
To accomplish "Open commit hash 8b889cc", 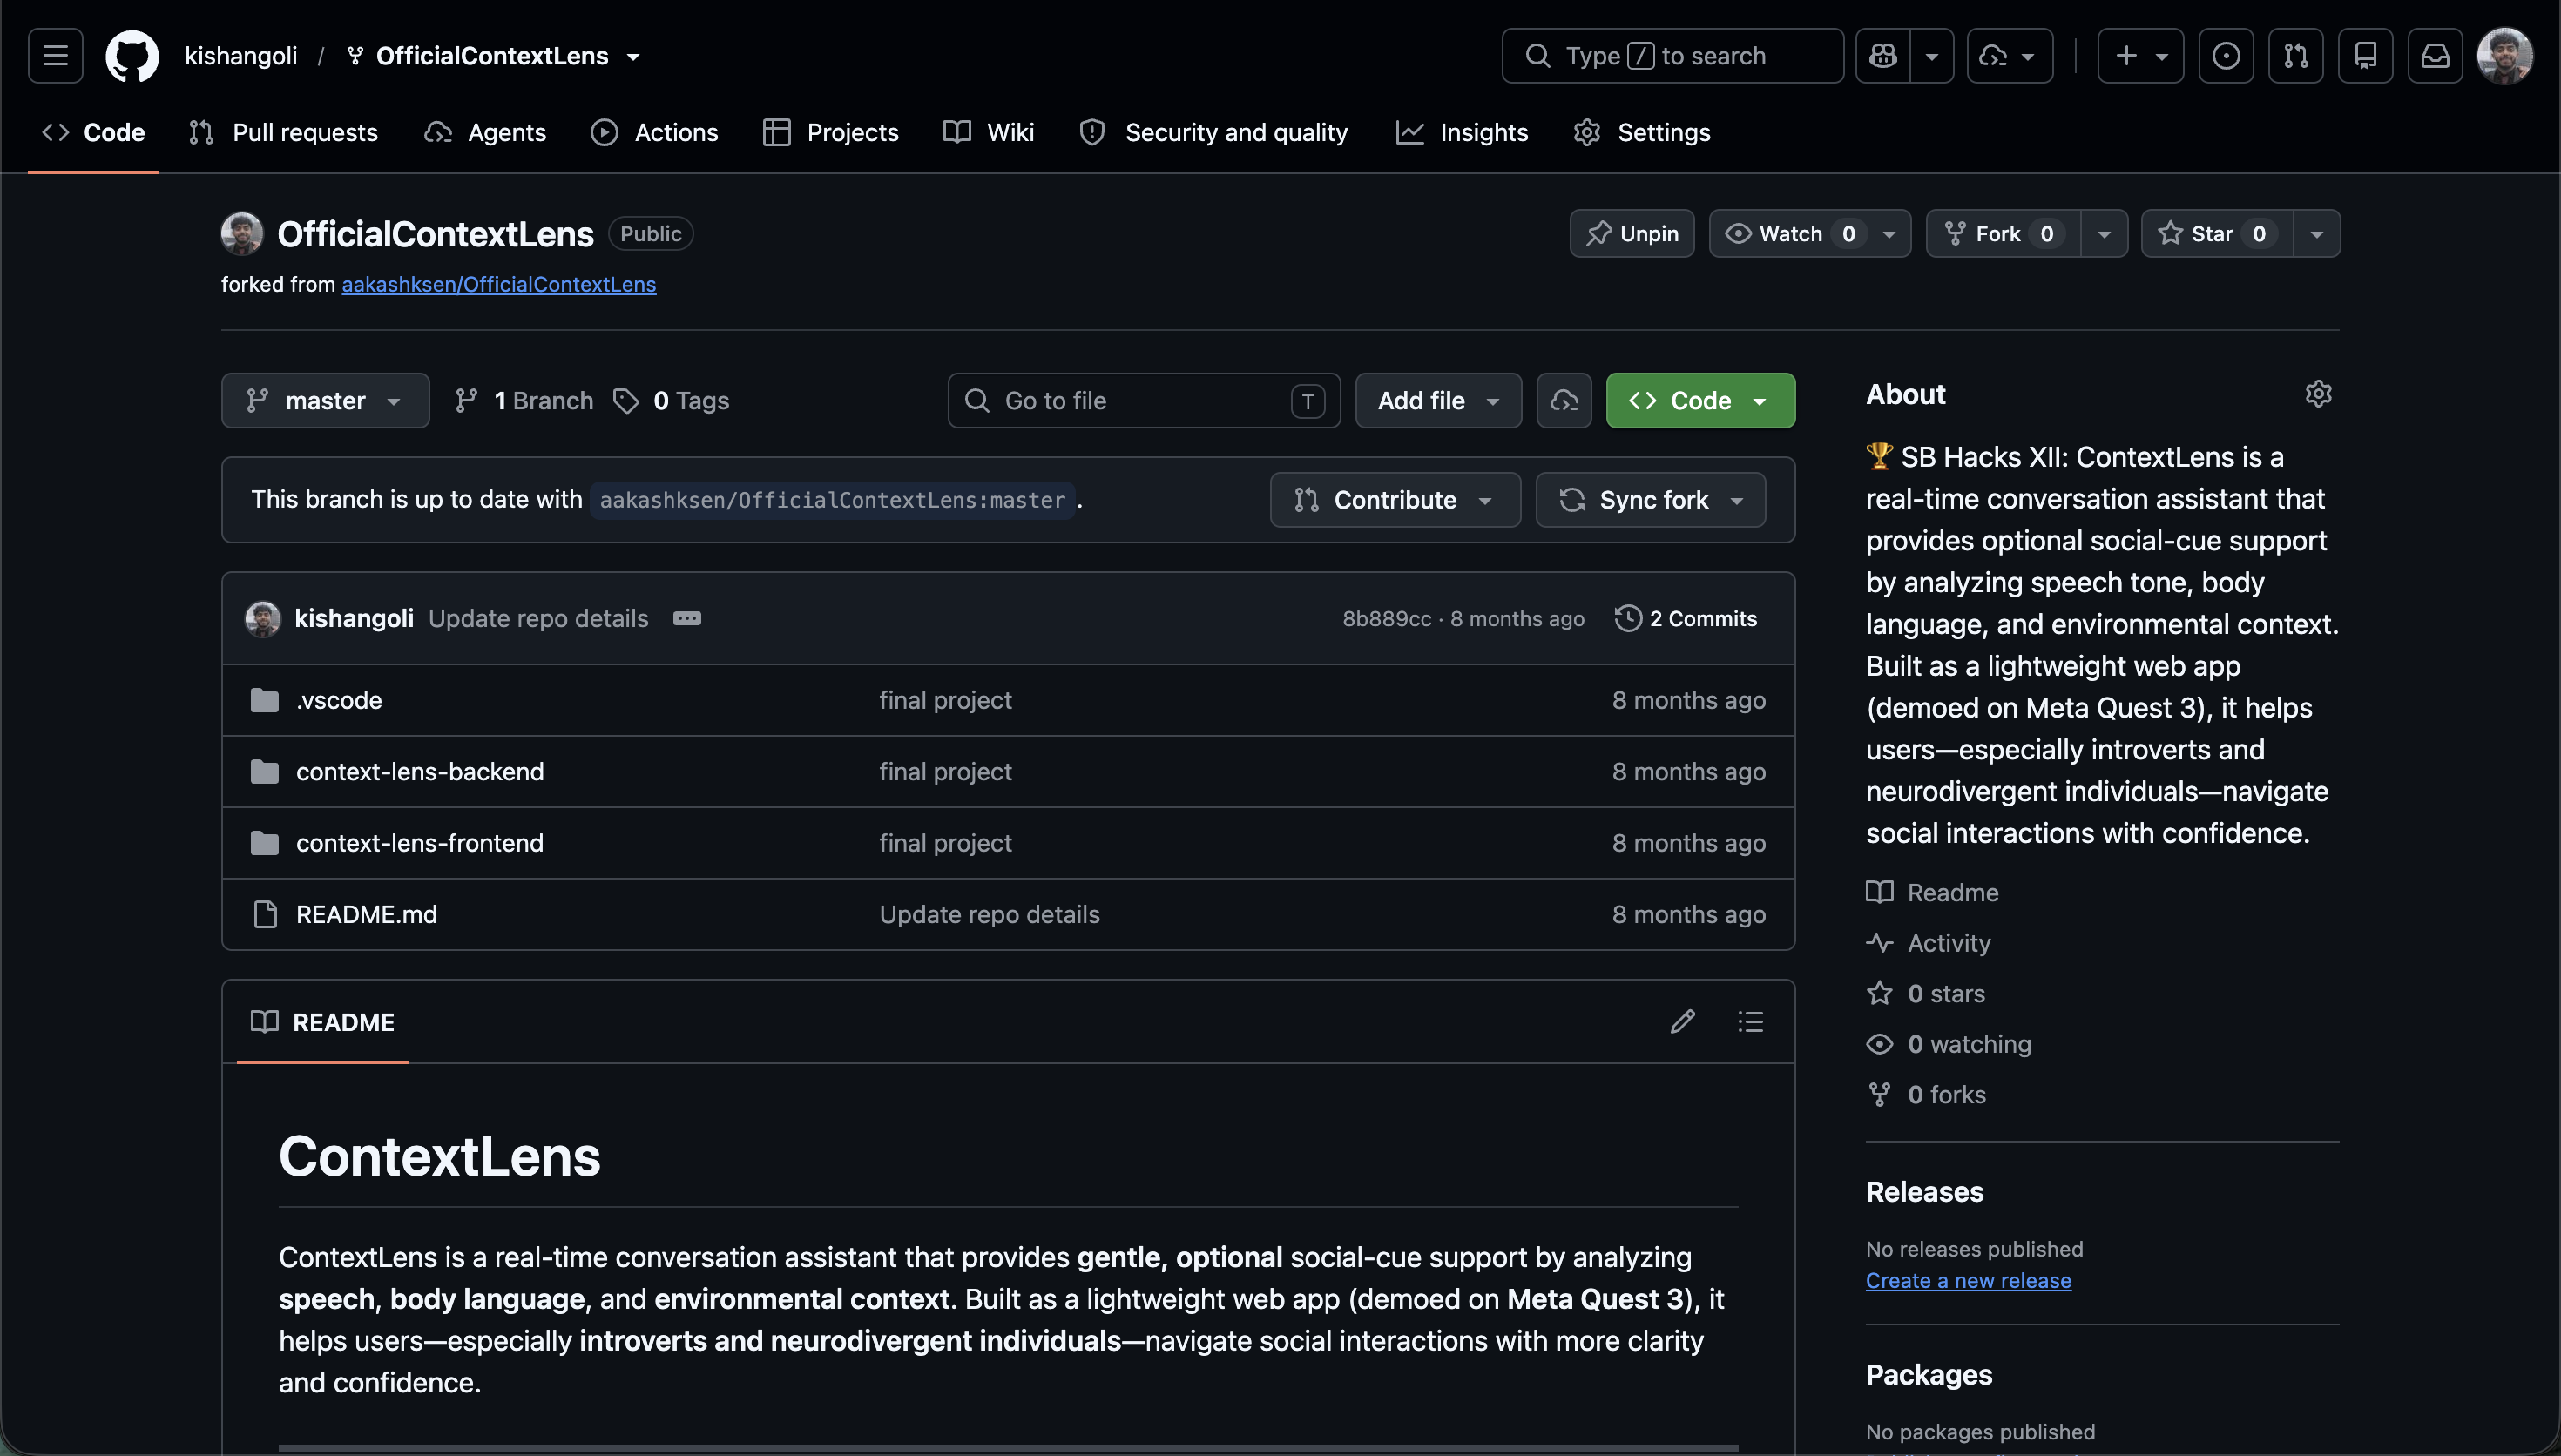I will pos(1386,619).
